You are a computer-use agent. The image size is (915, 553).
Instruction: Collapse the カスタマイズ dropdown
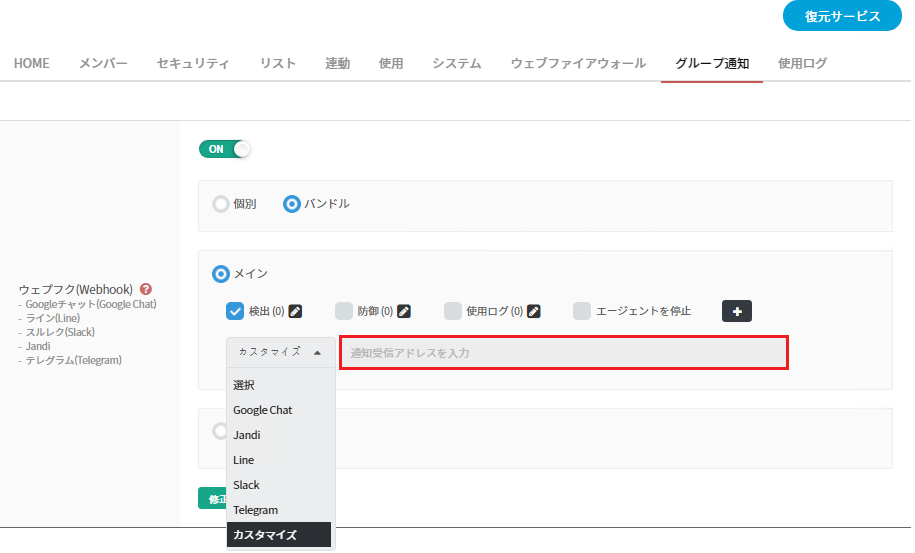(x=280, y=352)
